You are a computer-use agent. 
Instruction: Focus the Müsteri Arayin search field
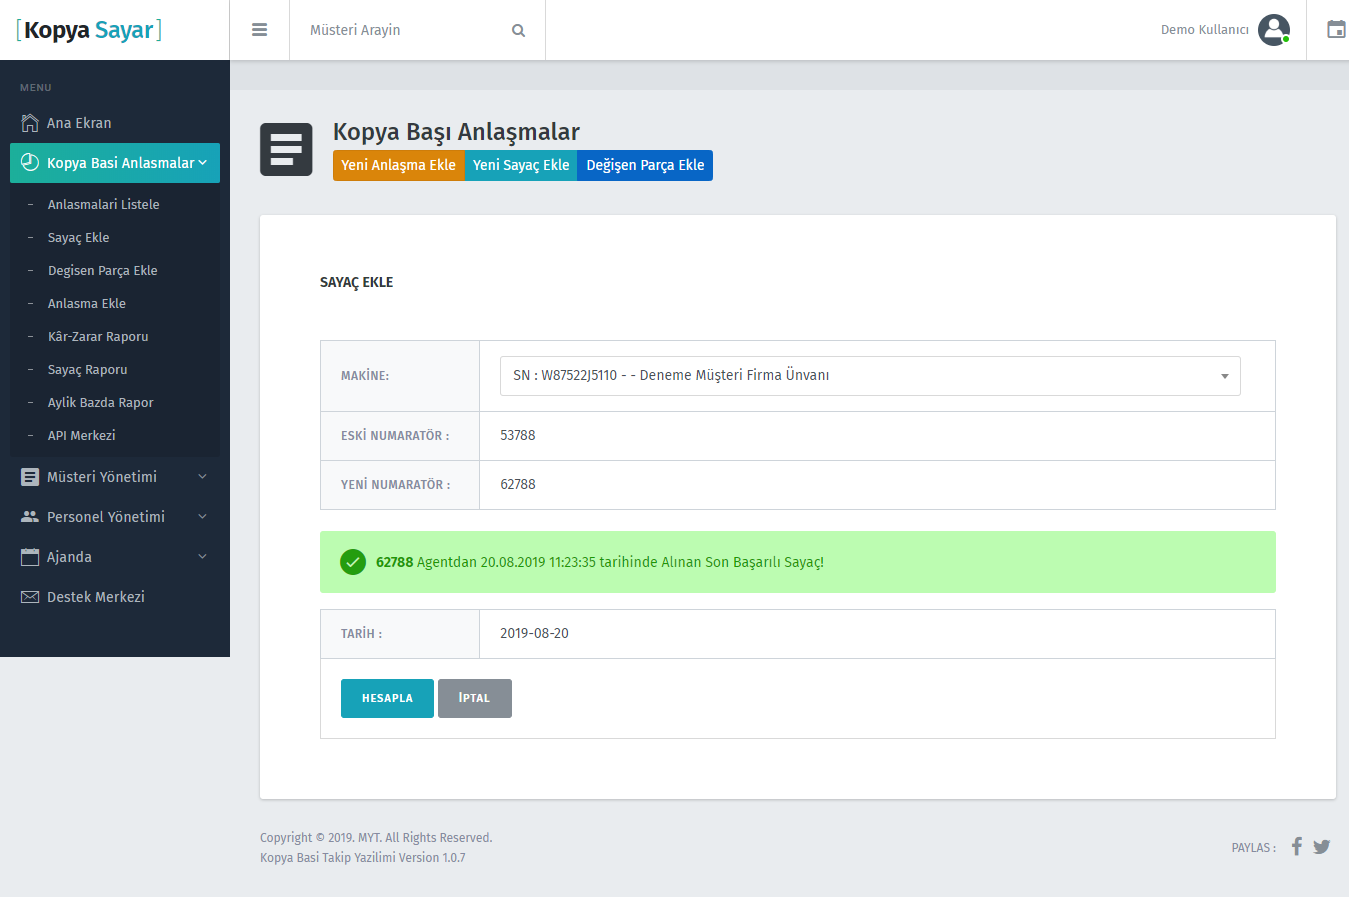pyautogui.click(x=405, y=30)
